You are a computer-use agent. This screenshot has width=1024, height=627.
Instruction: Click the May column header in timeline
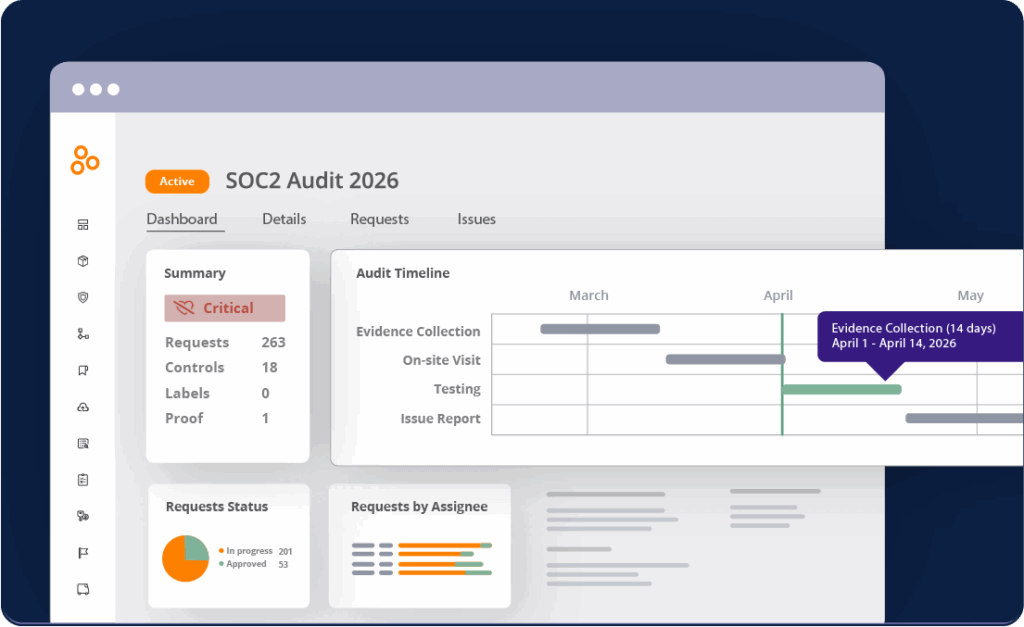coord(970,295)
